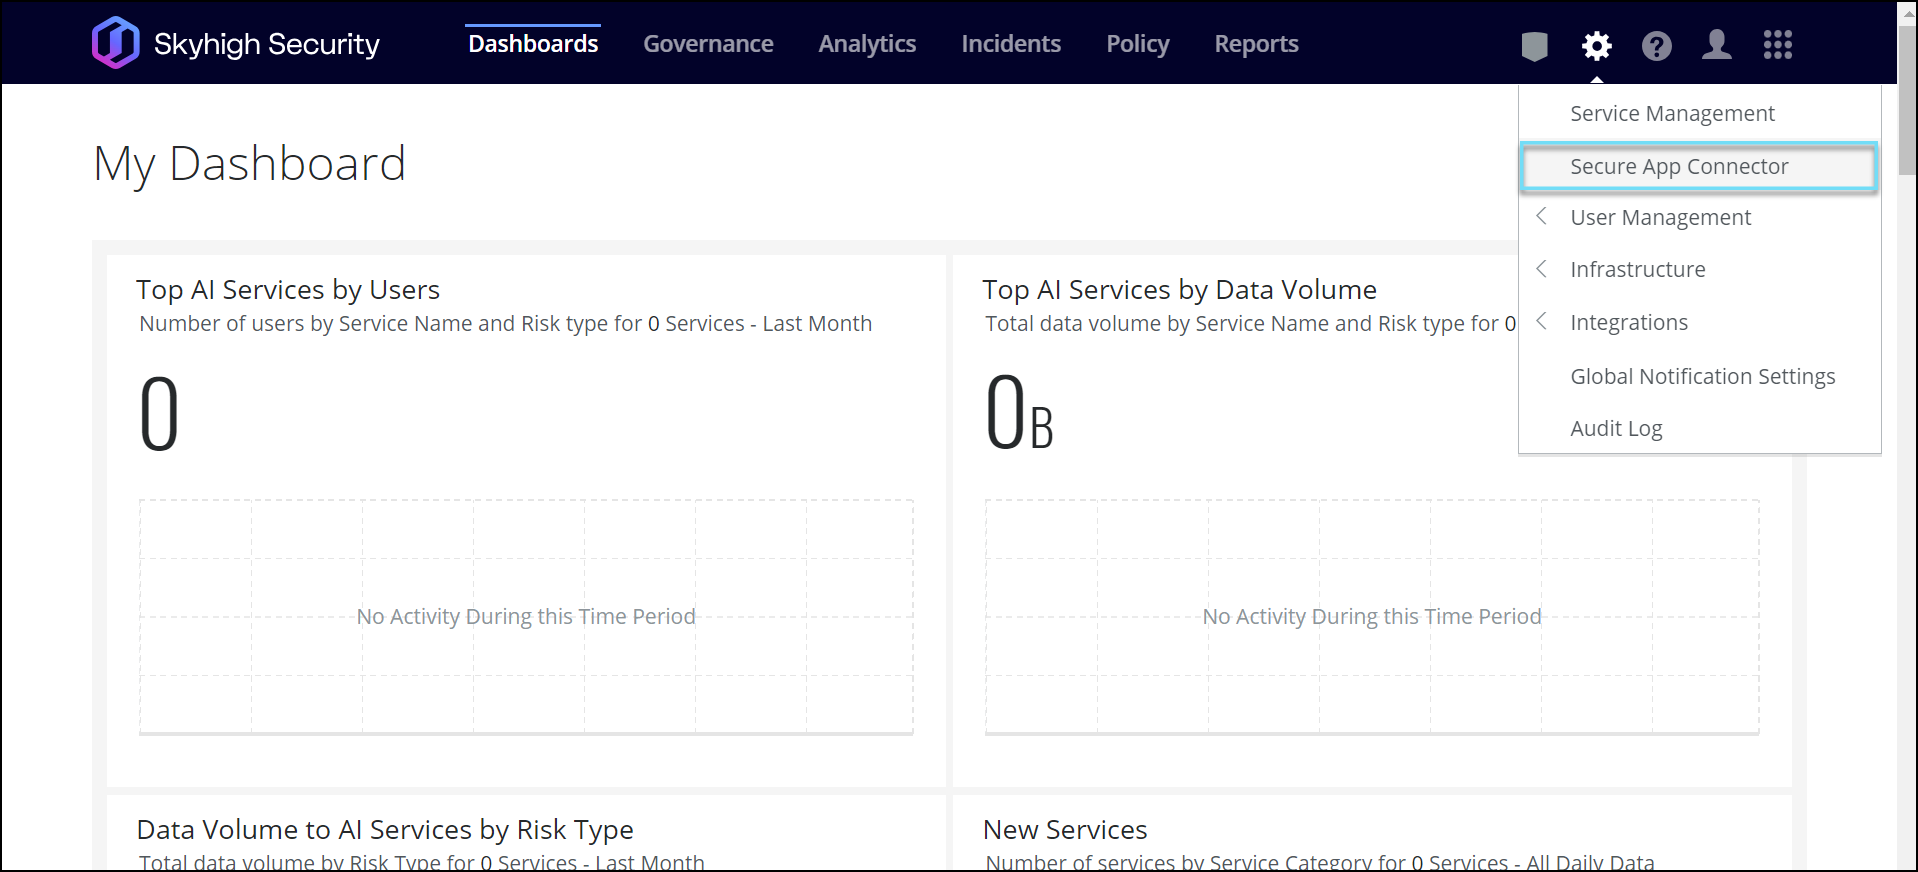Click Top AI Services by Users title
1918x872 pixels.
(x=288, y=290)
